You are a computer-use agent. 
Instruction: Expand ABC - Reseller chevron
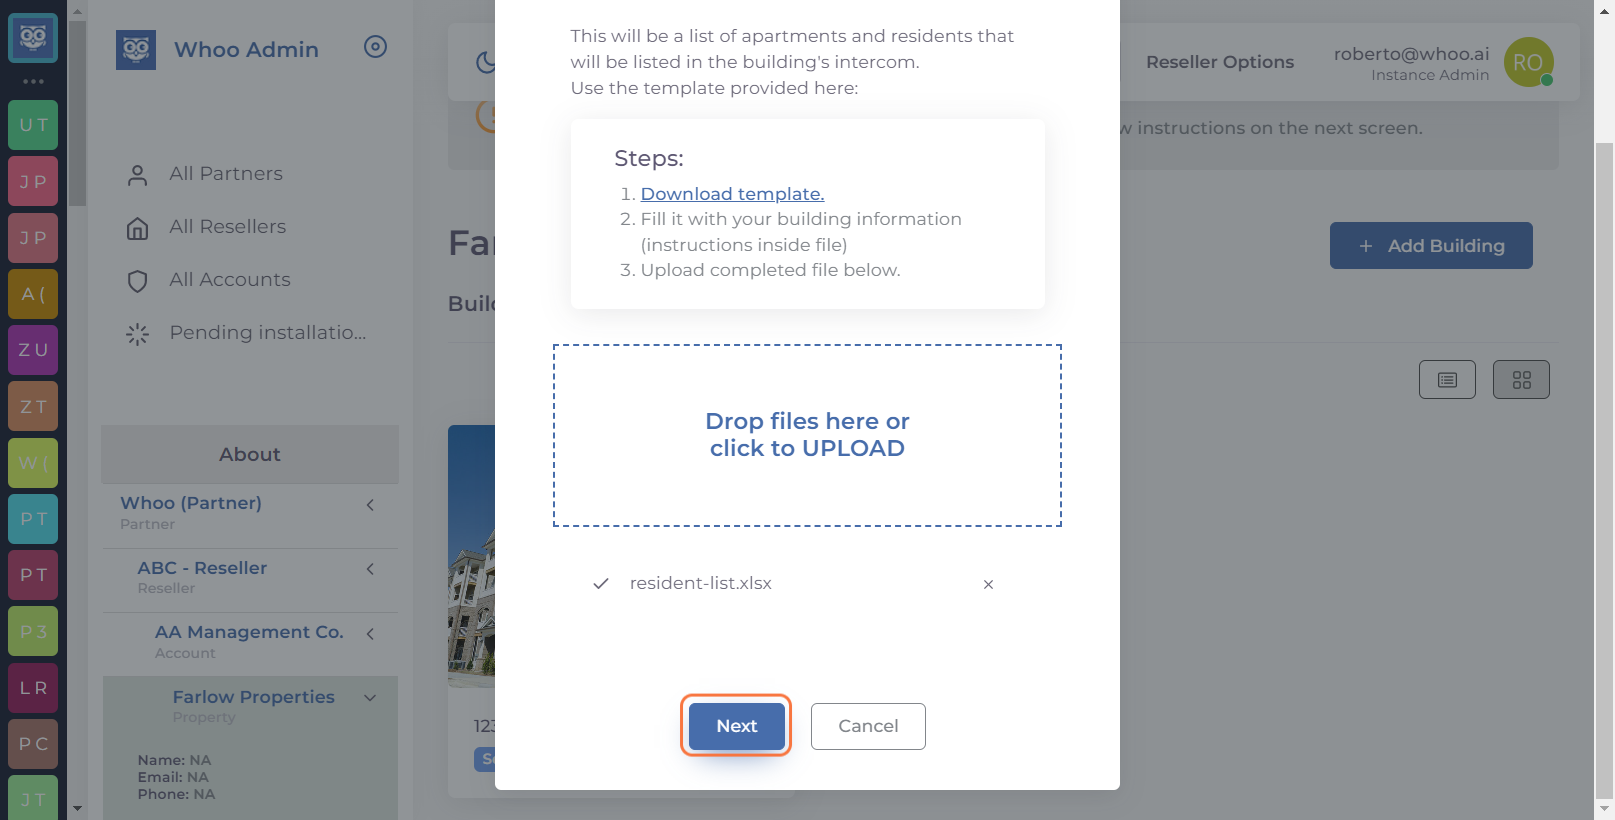(370, 569)
